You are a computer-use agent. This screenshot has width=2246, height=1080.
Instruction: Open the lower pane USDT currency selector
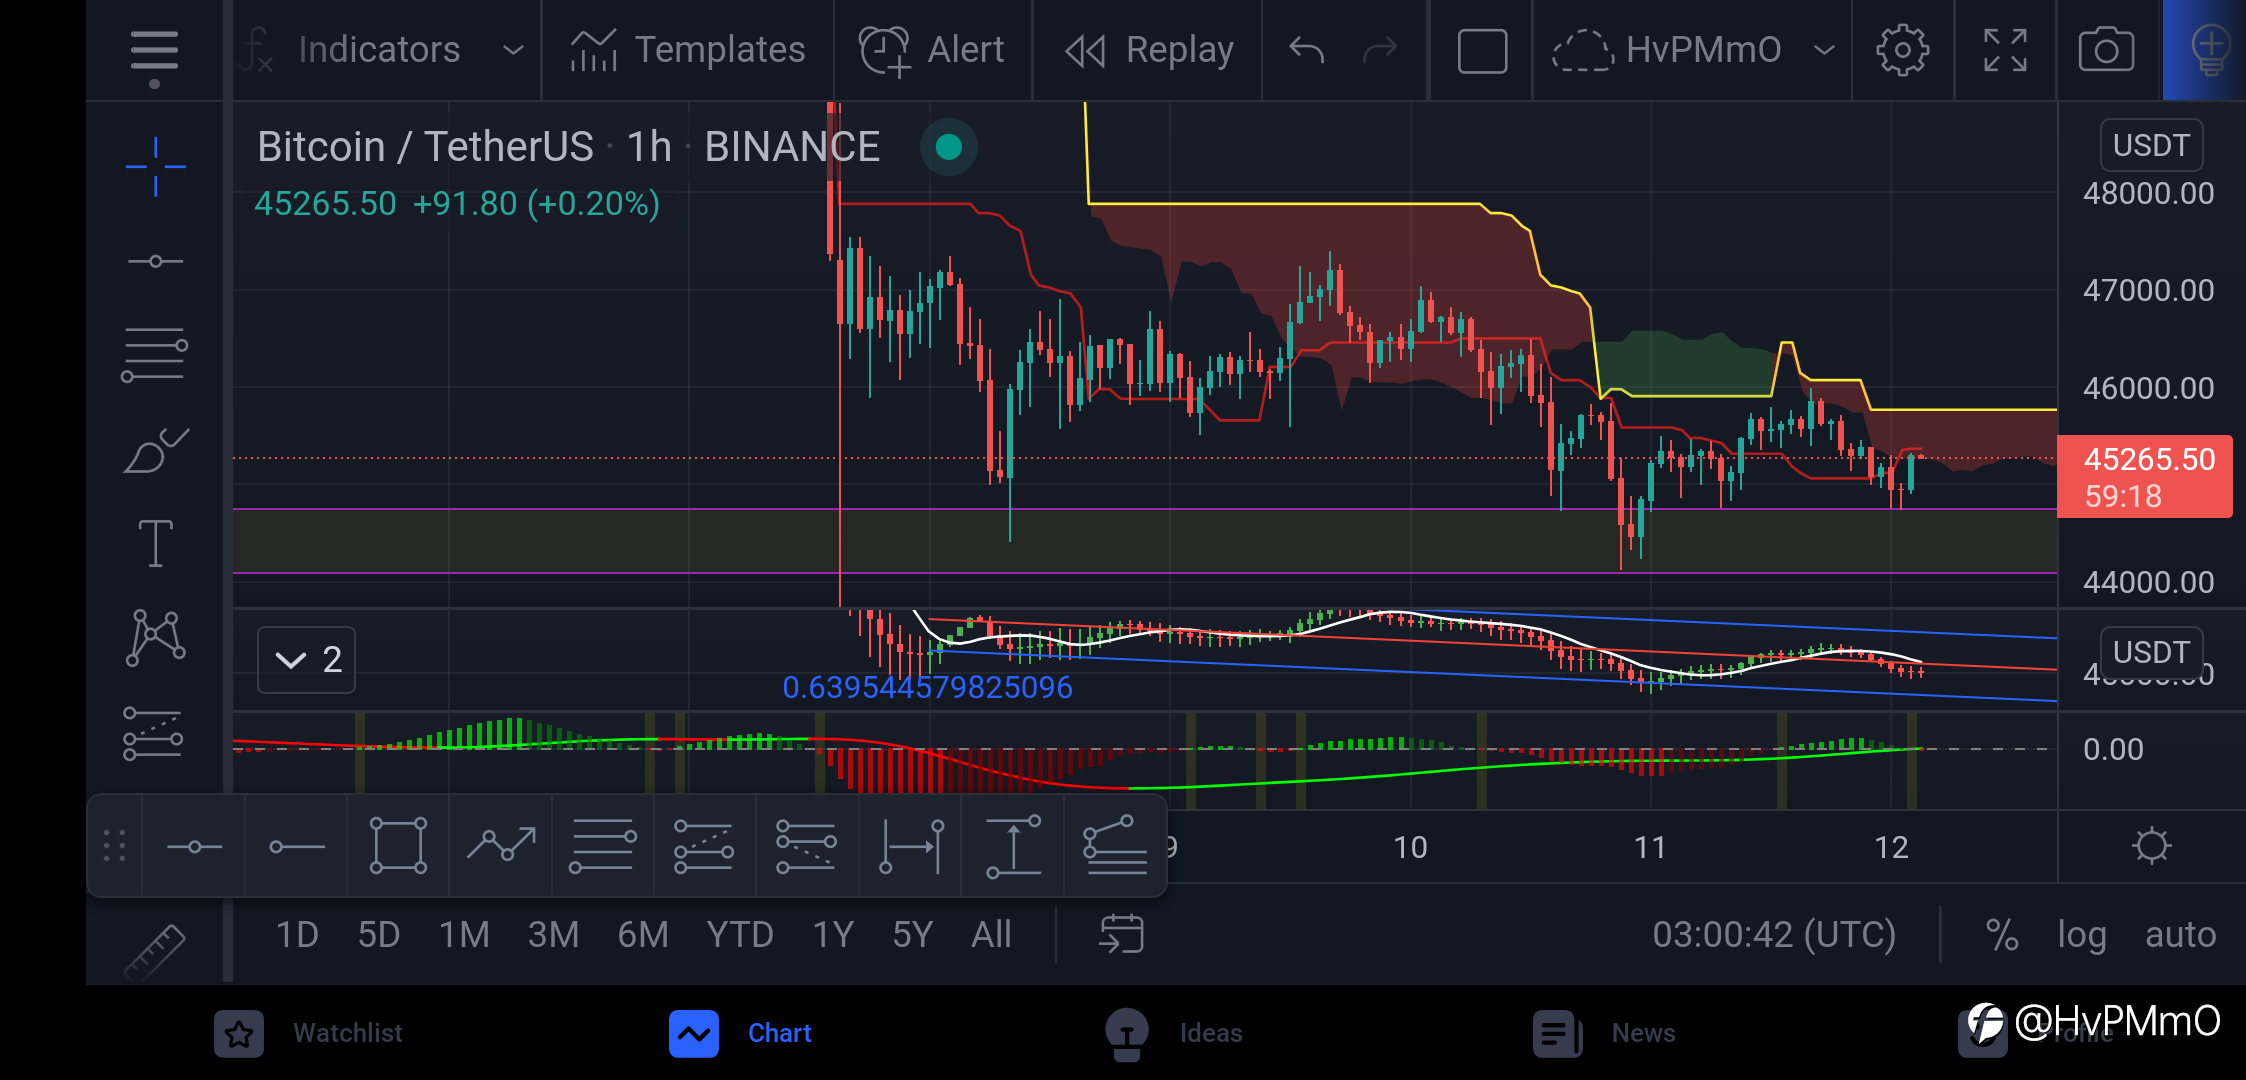[2151, 652]
